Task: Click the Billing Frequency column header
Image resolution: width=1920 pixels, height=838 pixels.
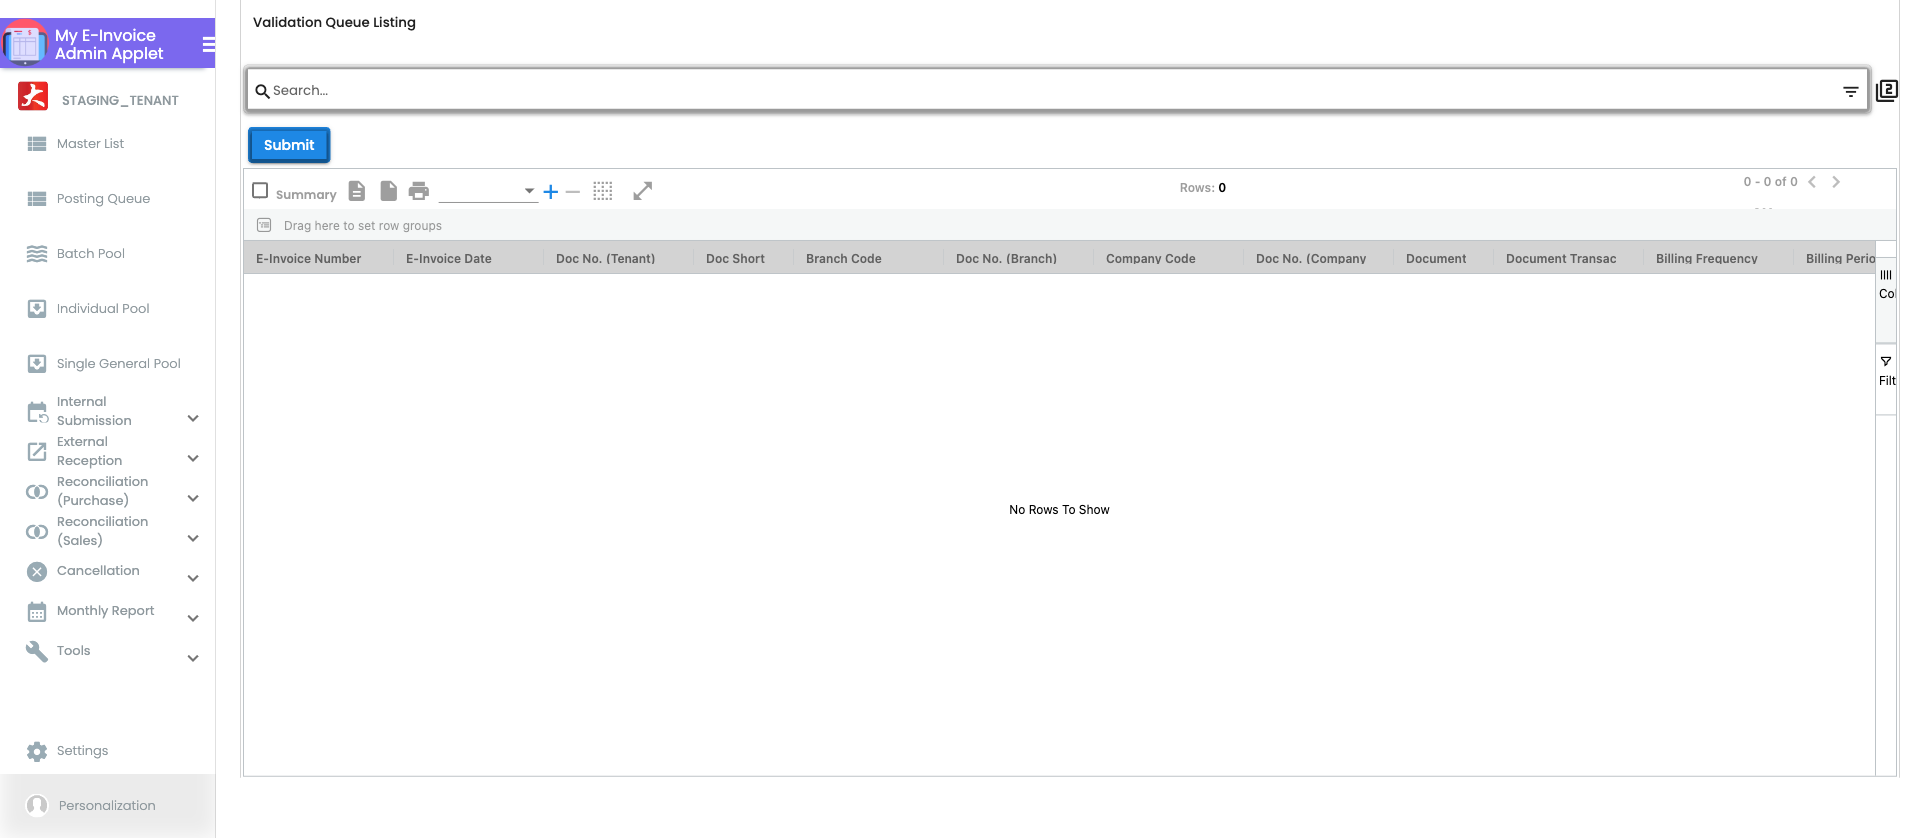Action: pos(1707,259)
